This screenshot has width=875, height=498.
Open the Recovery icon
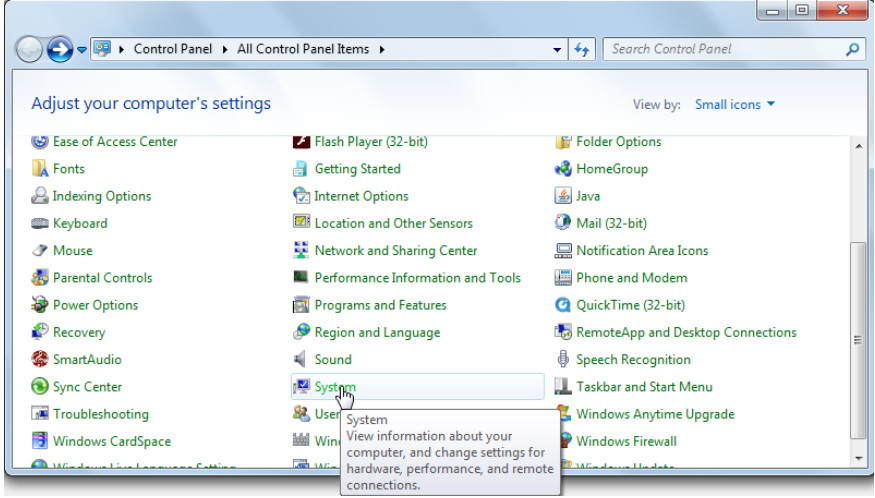pyautogui.click(x=40, y=332)
